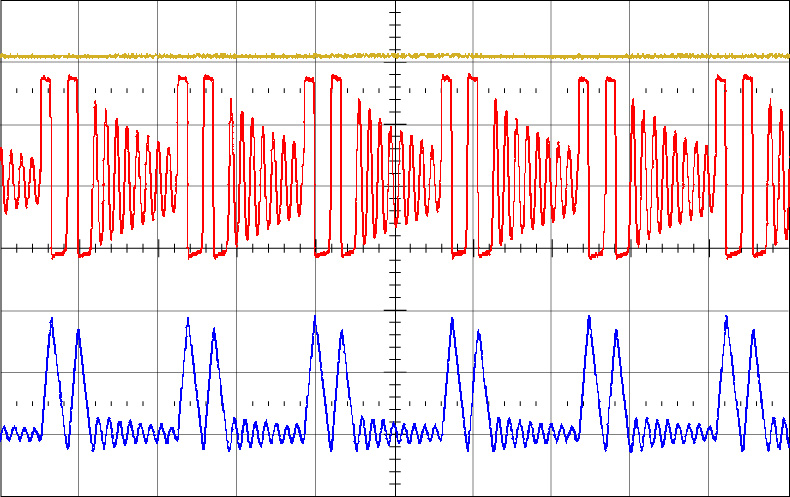This screenshot has height=497, width=790.
Task: Click the left end of the center horizontal axis
Action: 4,248
